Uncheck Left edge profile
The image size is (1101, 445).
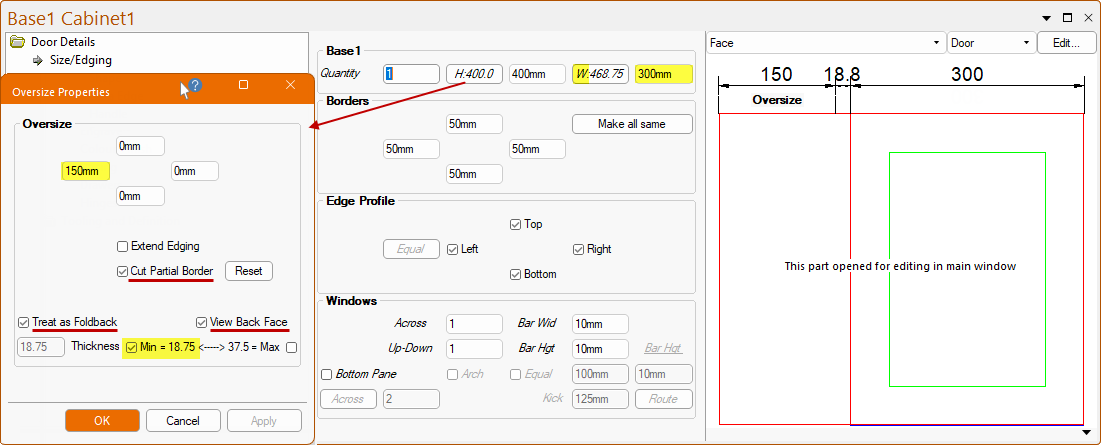(x=452, y=249)
